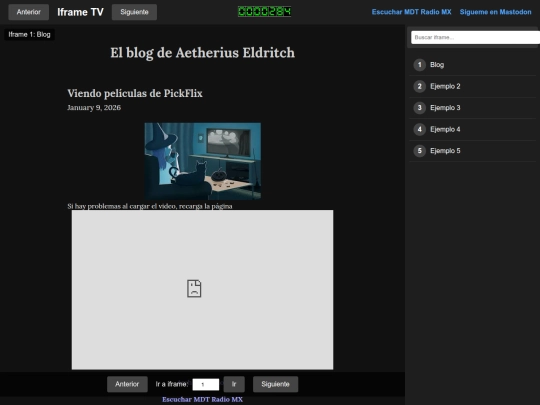Click the number 2 badge beside Ejemplo 2
This screenshot has height=405, width=540.
[419, 86]
